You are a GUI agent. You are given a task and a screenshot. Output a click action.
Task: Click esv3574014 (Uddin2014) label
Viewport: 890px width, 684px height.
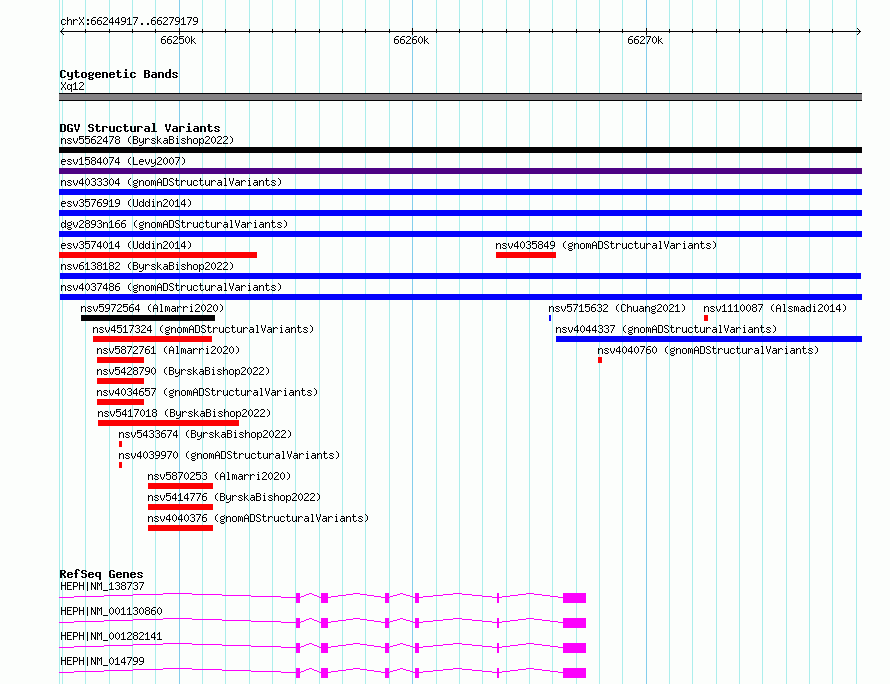[126, 245]
